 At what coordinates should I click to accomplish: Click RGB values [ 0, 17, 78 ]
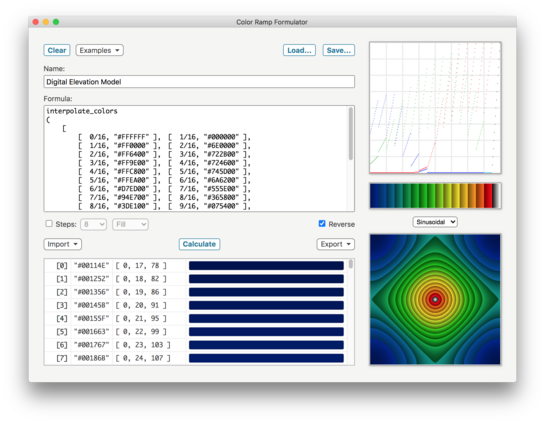(141, 266)
